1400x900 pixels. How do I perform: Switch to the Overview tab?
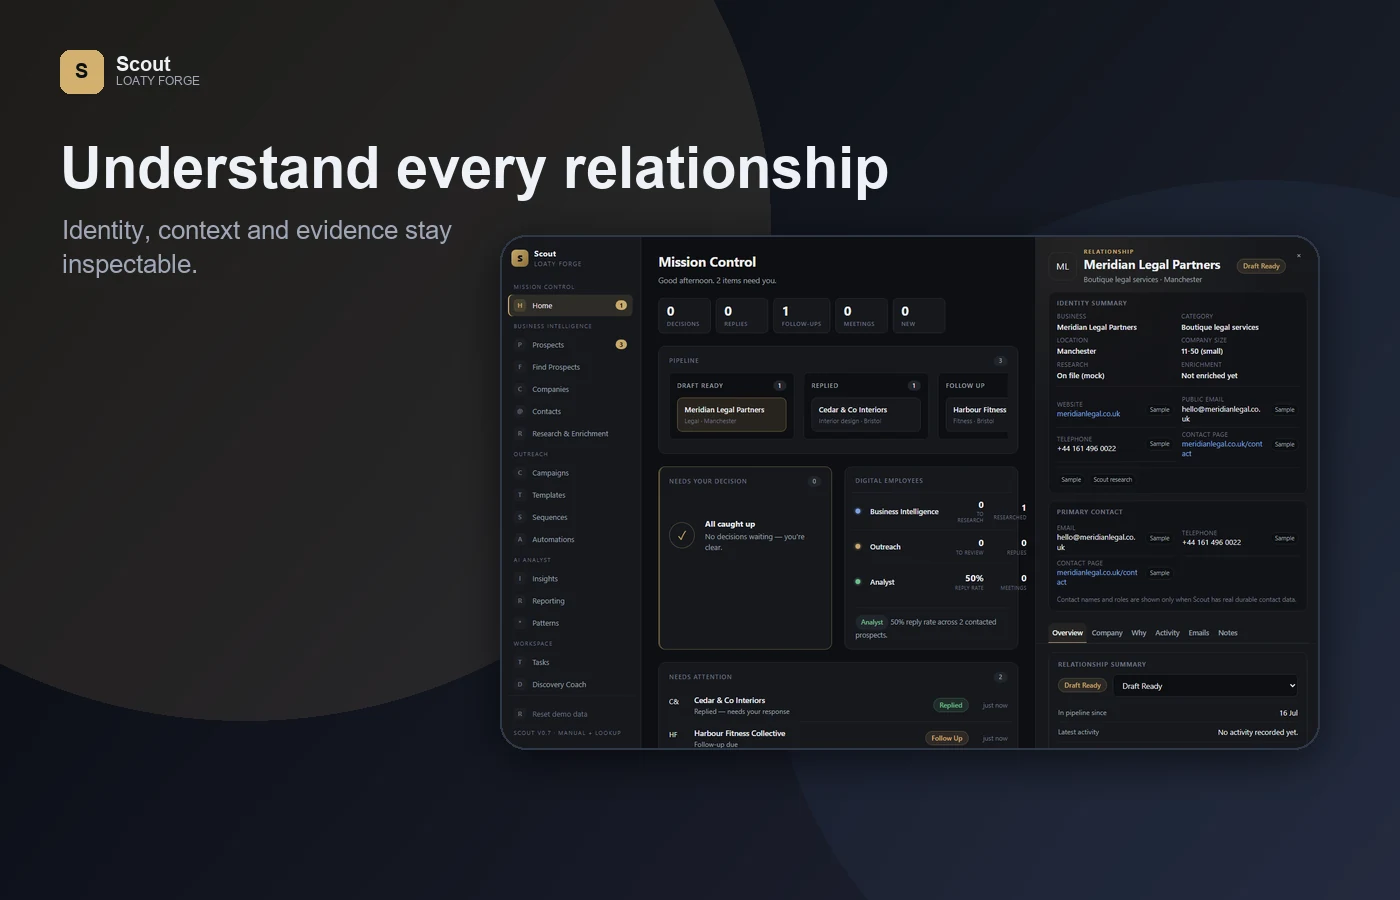[1067, 633]
